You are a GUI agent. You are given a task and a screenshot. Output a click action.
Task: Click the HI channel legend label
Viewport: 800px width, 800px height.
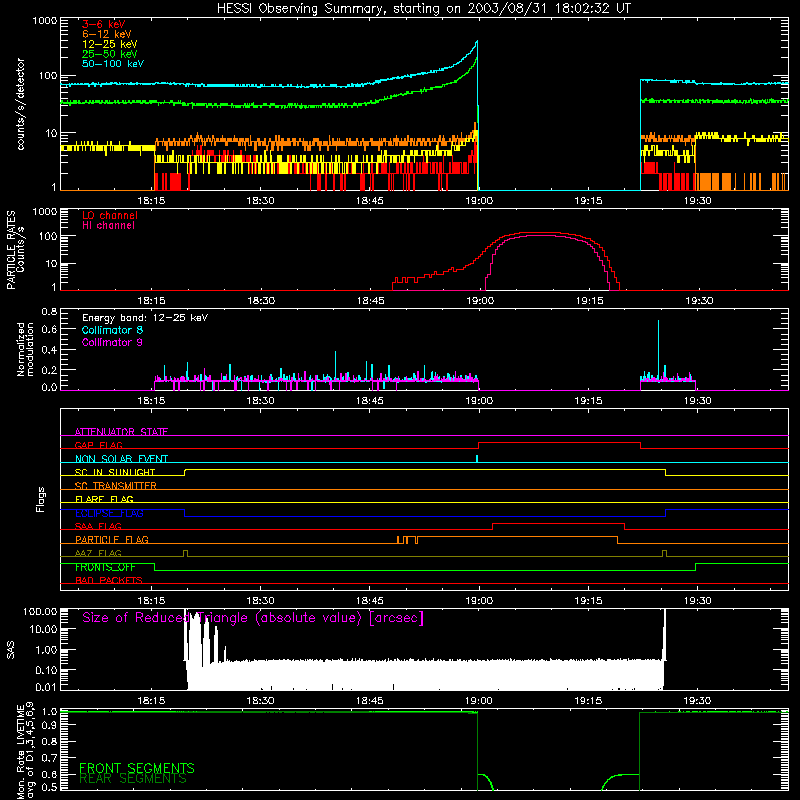tap(109, 226)
